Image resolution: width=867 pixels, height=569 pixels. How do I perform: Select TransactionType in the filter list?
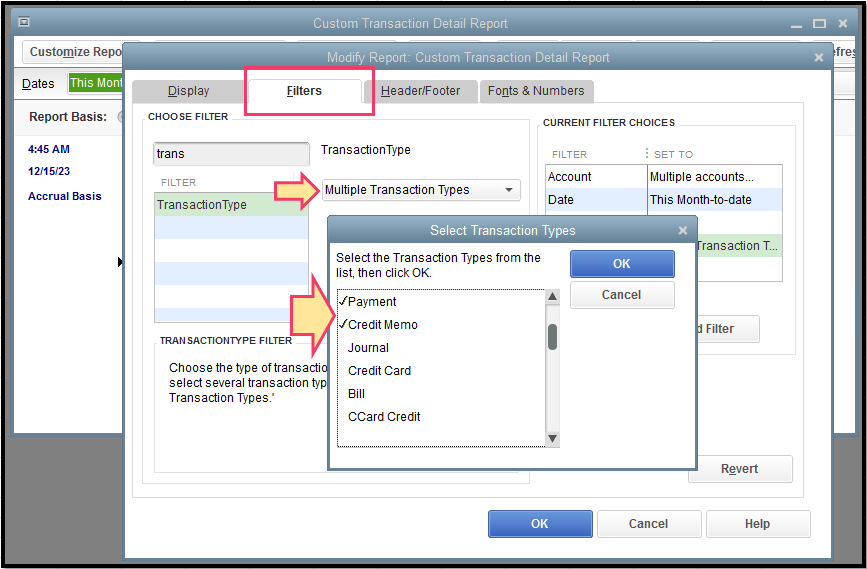click(x=231, y=205)
